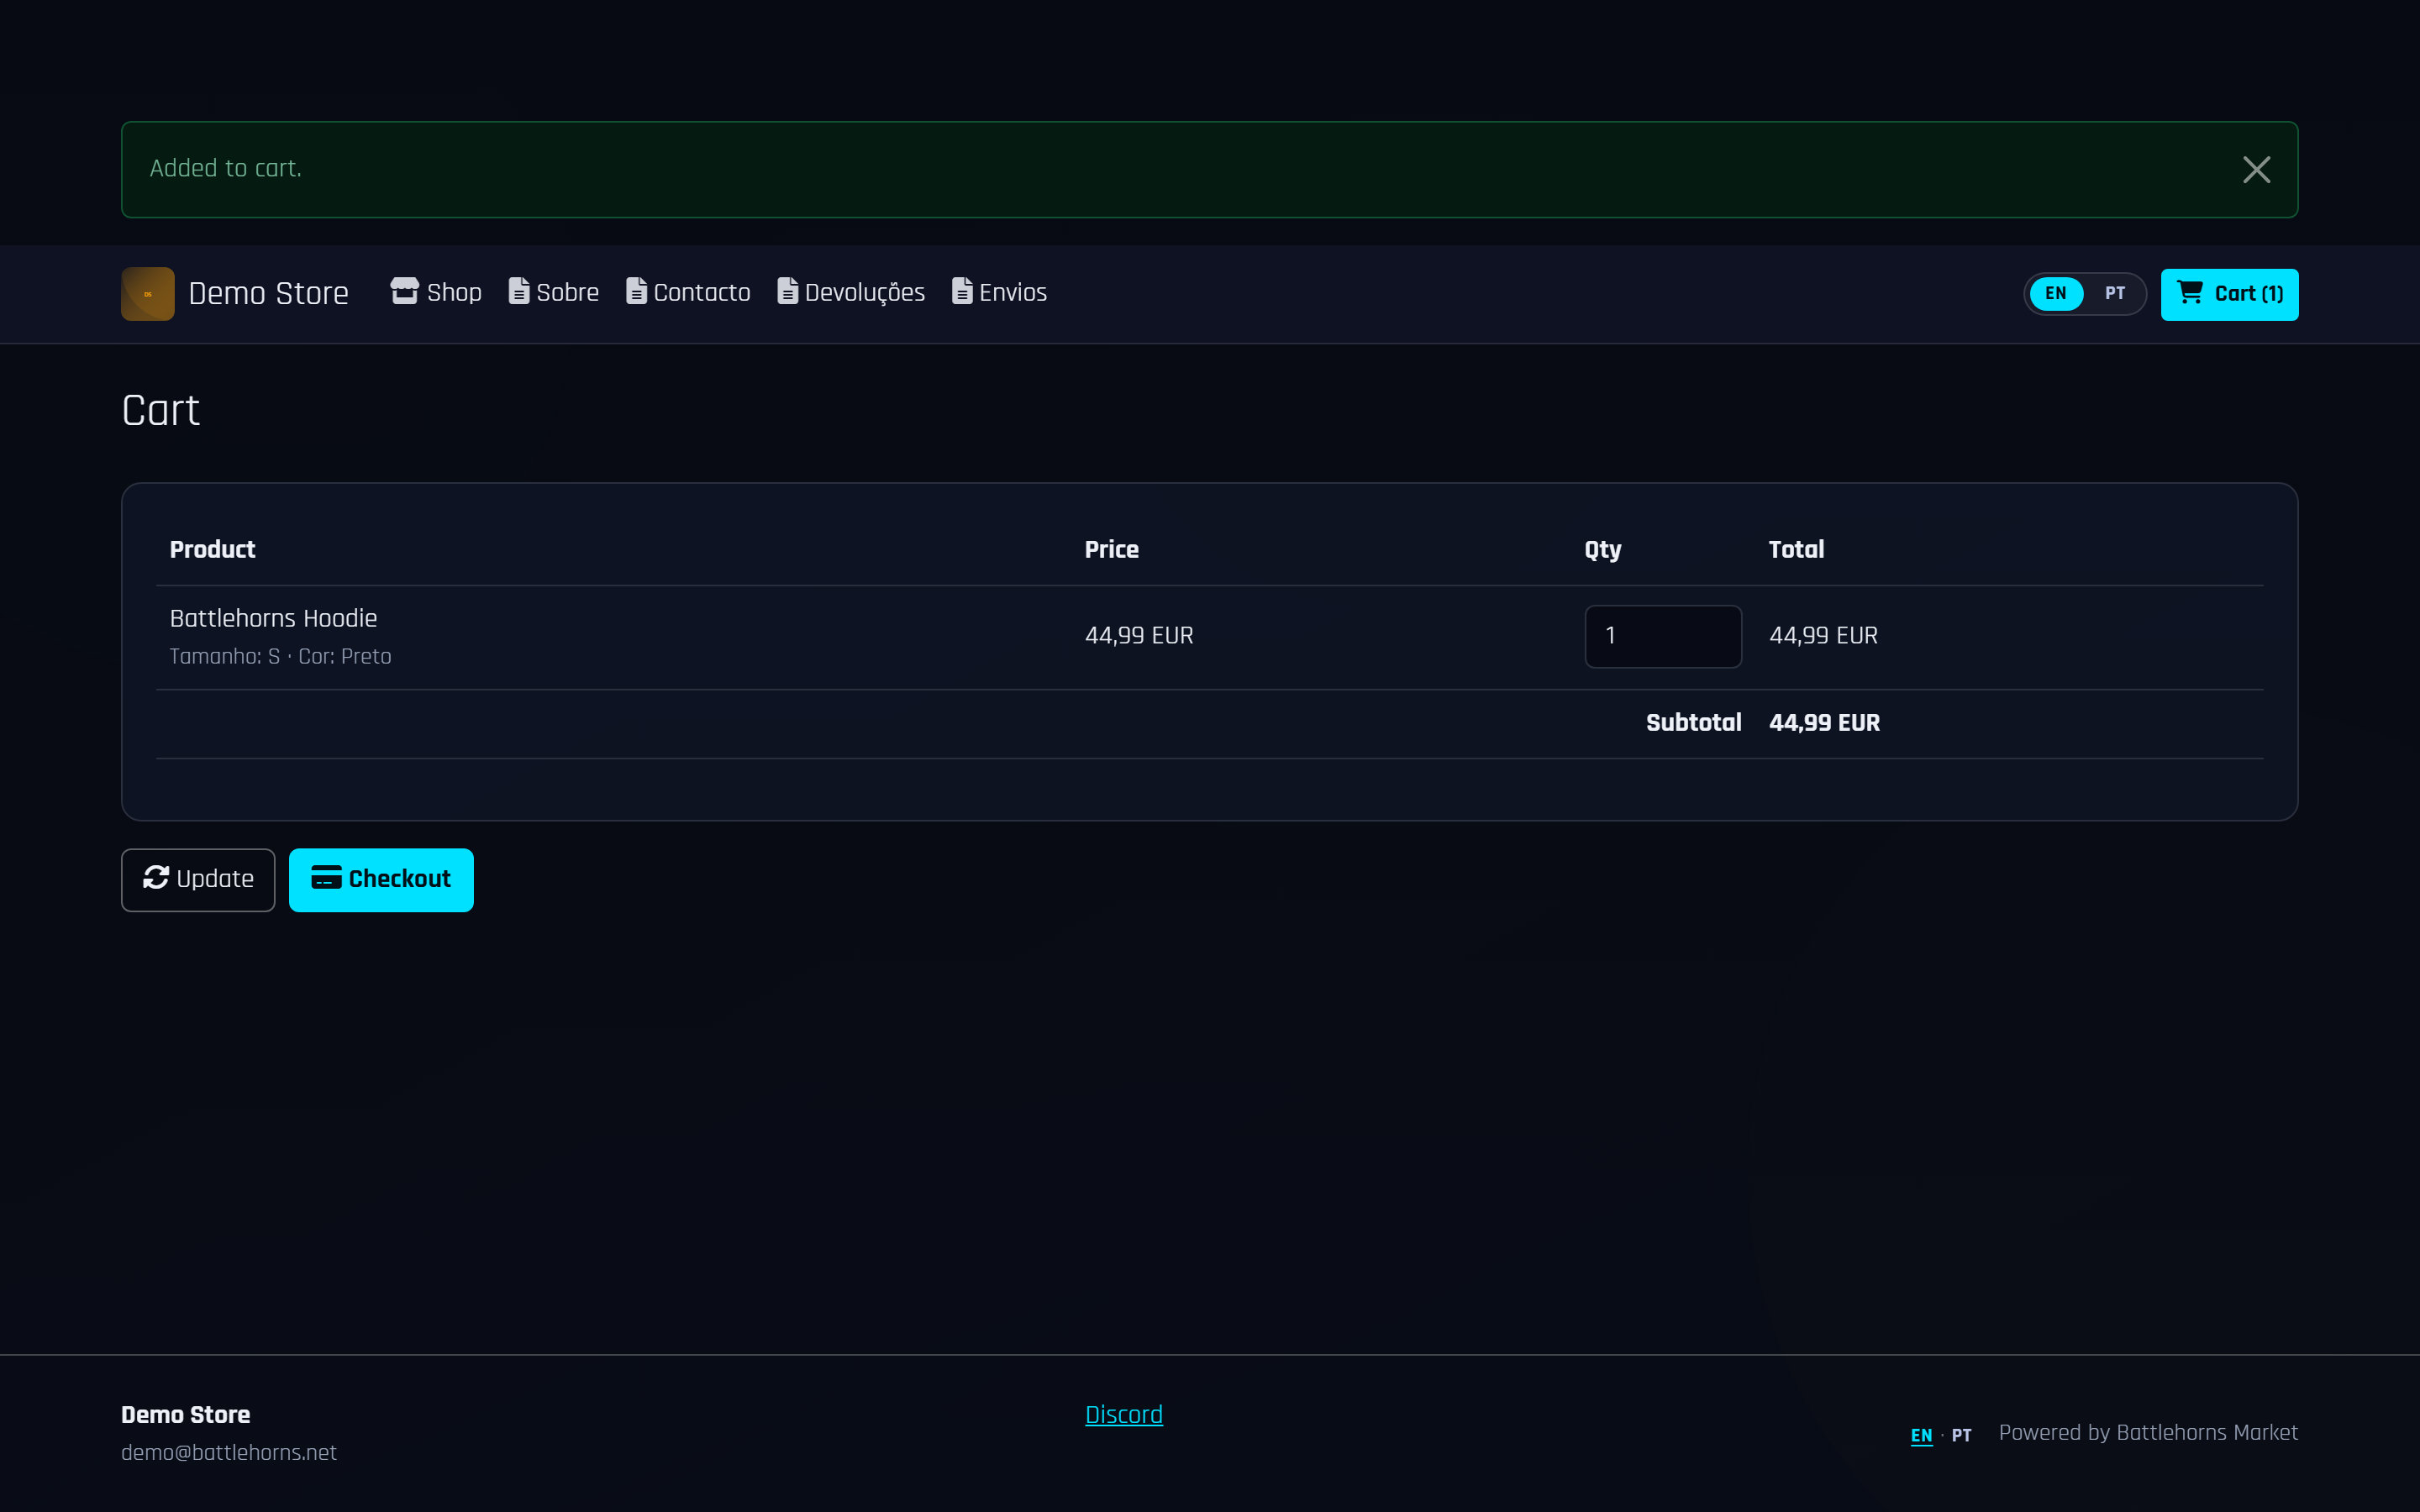This screenshot has height=1512, width=2420.
Task: Choose PT language in the footer
Action: point(1961,1435)
